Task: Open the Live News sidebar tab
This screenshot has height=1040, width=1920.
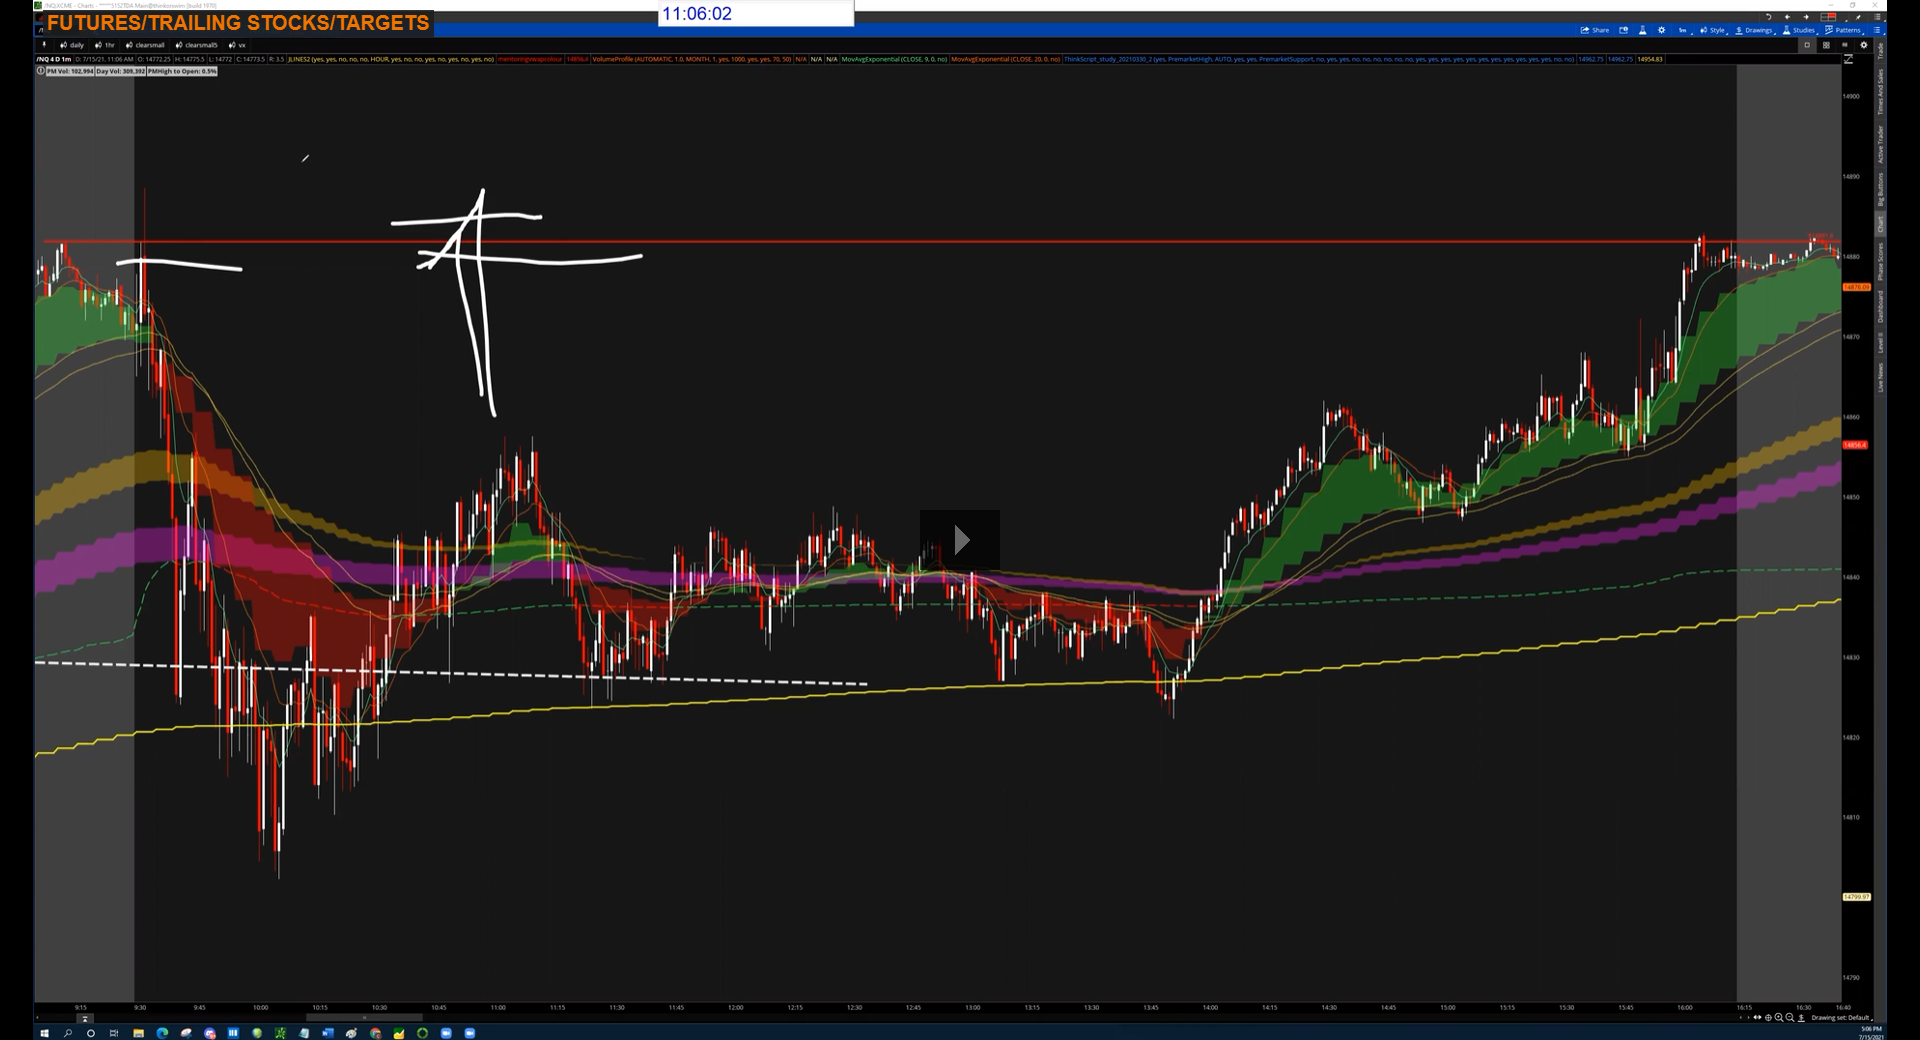Action: (1880, 377)
